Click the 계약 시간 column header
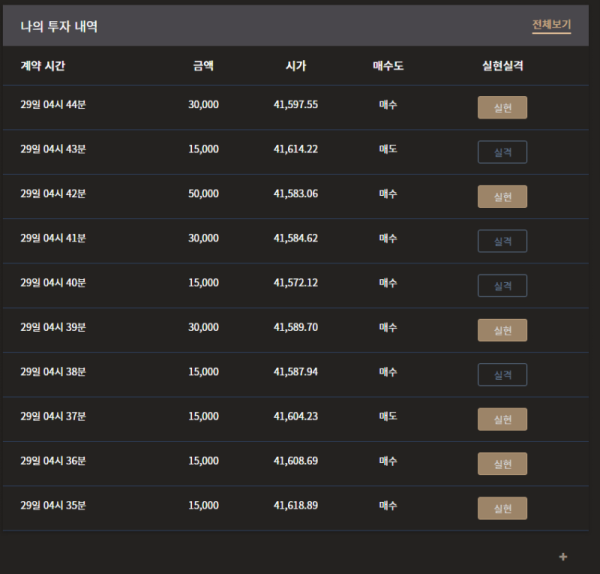This screenshot has height=574, width=600. coord(43,66)
